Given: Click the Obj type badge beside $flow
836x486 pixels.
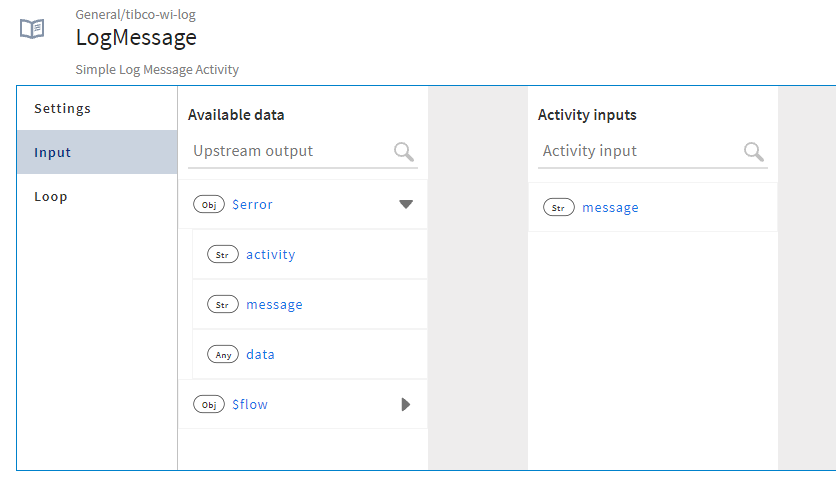Looking at the screenshot, I should click(x=209, y=404).
